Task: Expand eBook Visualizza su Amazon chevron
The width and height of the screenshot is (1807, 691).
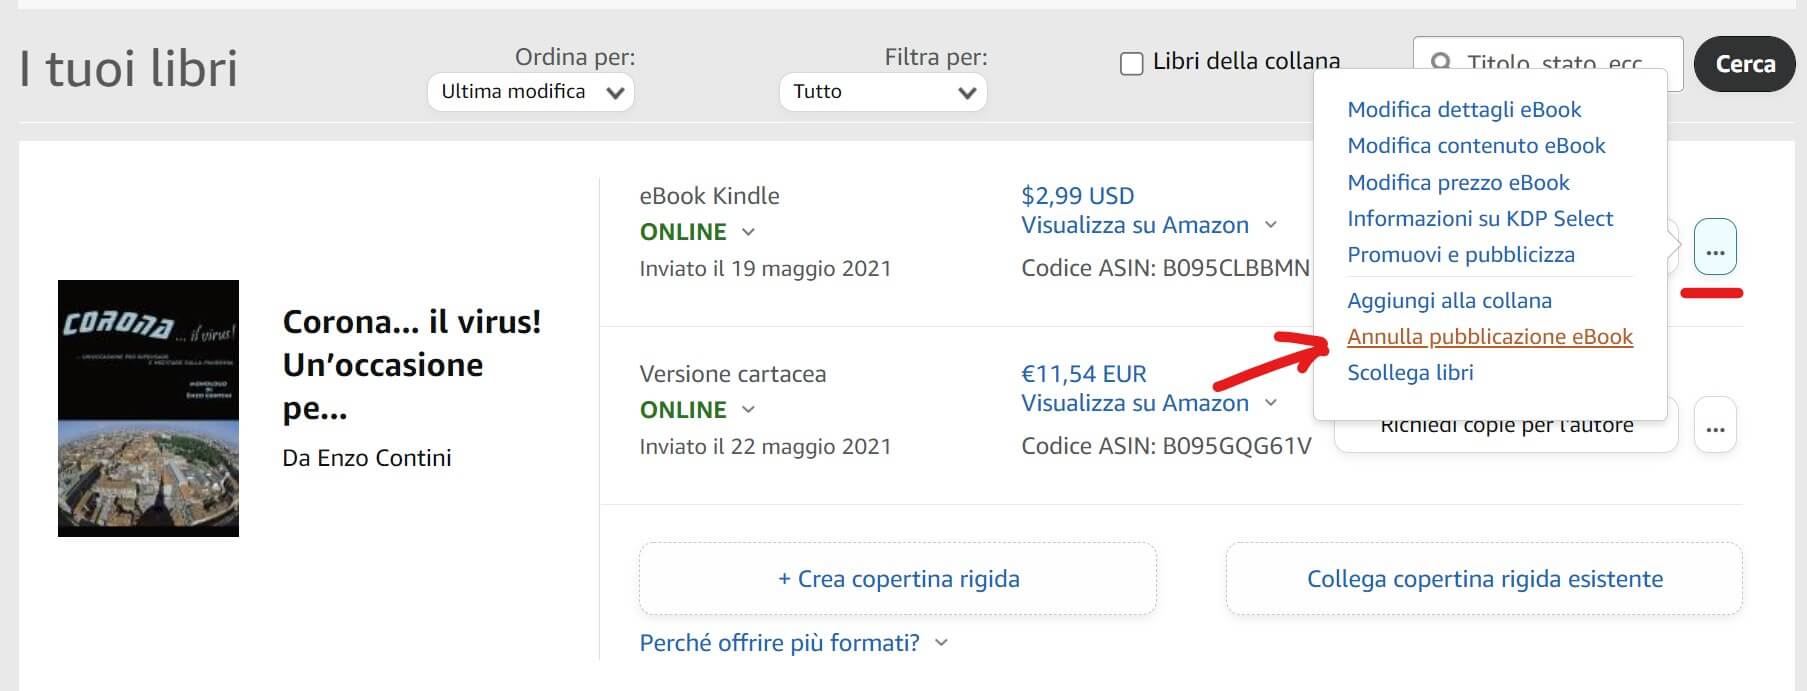Action: (x=1271, y=225)
